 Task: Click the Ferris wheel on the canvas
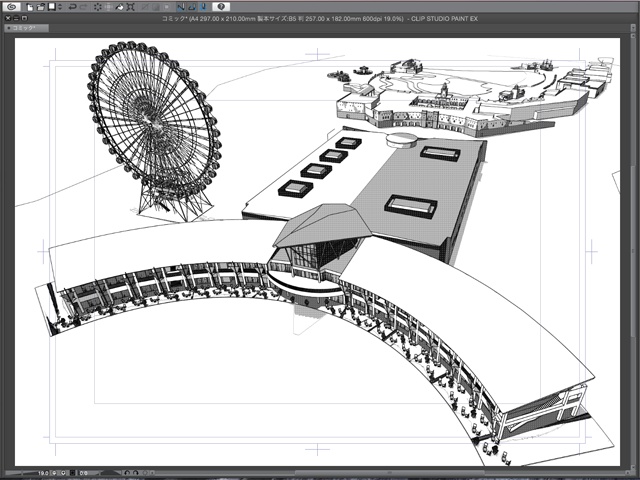[x=154, y=131]
